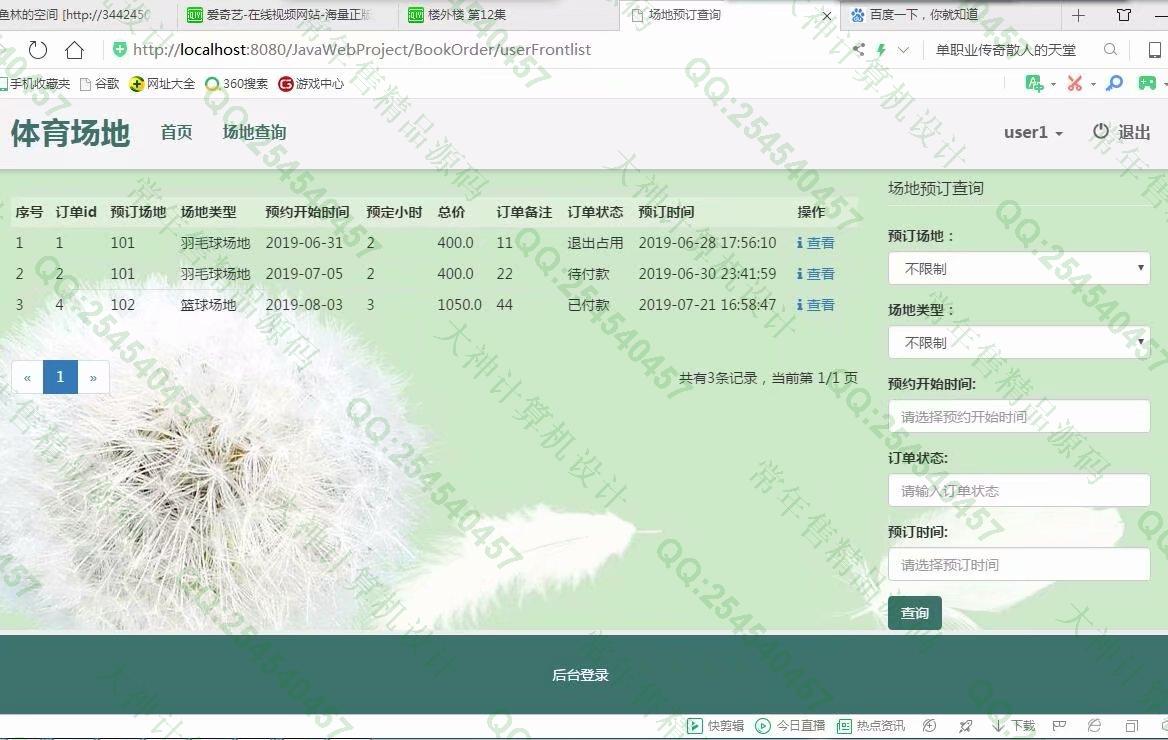Click the IE mode status icon
This screenshot has height=740, width=1168.
pyautogui.click(x=1094, y=726)
